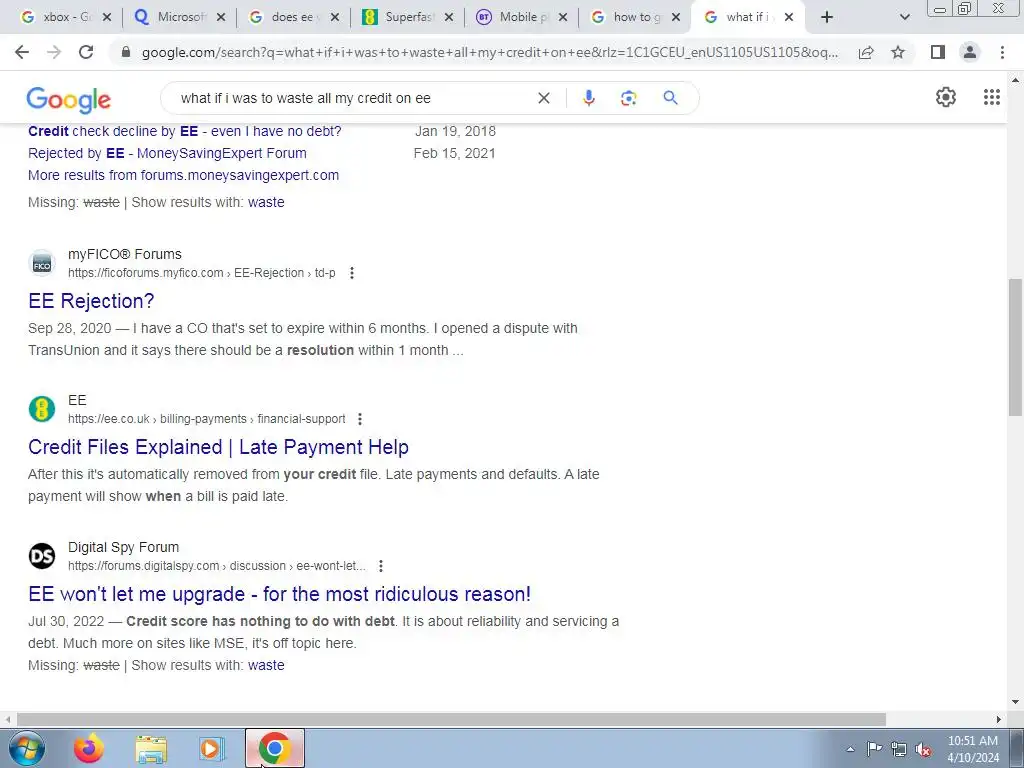View site information lock icon
The height and width of the screenshot is (768, 1024).
(x=127, y=52)
